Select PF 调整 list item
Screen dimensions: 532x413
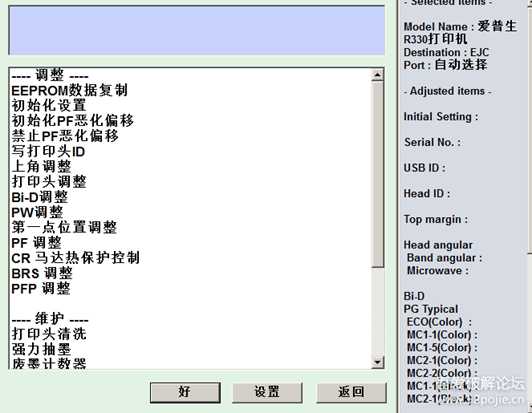pos(36,243)
